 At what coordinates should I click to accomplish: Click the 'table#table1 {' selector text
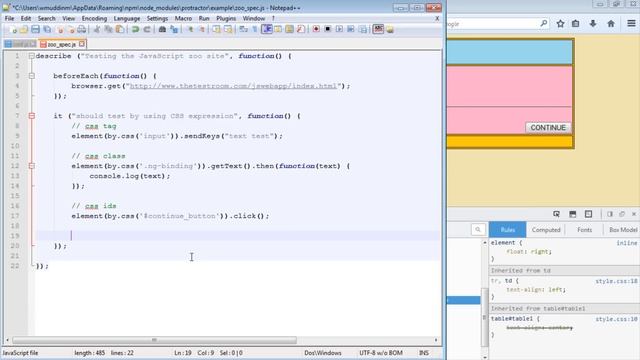point(515,319)
